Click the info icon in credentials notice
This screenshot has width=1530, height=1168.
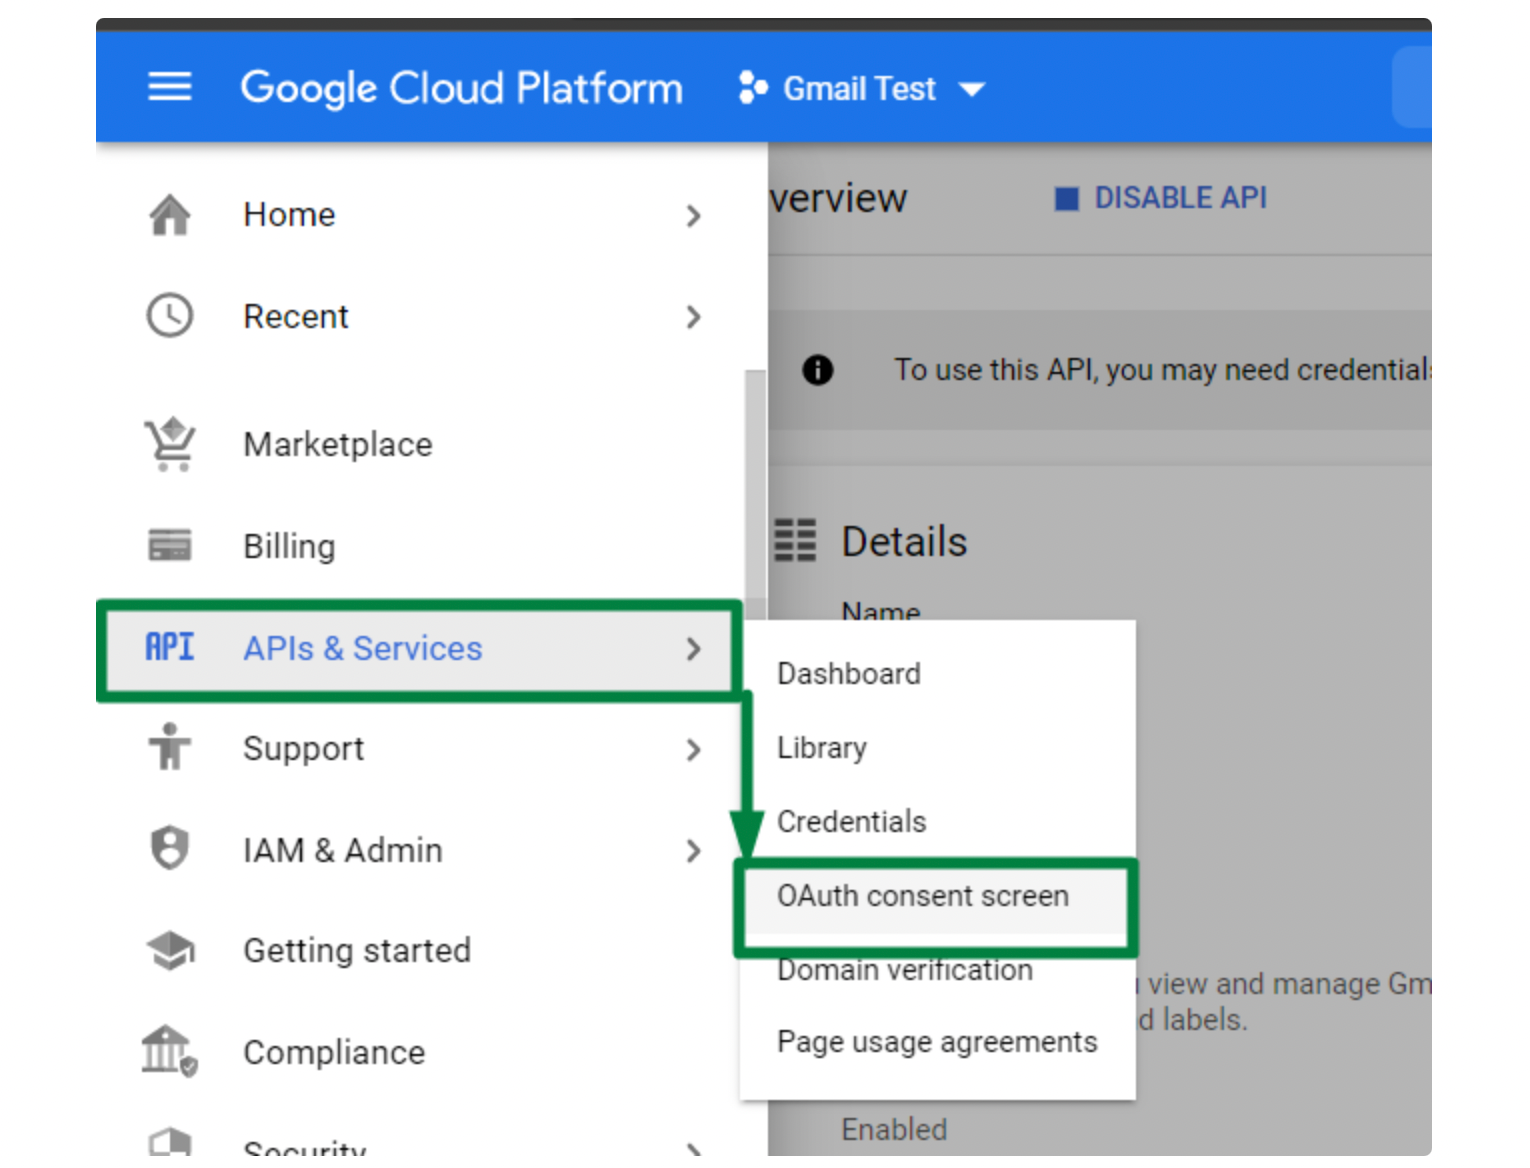point(818,370)
